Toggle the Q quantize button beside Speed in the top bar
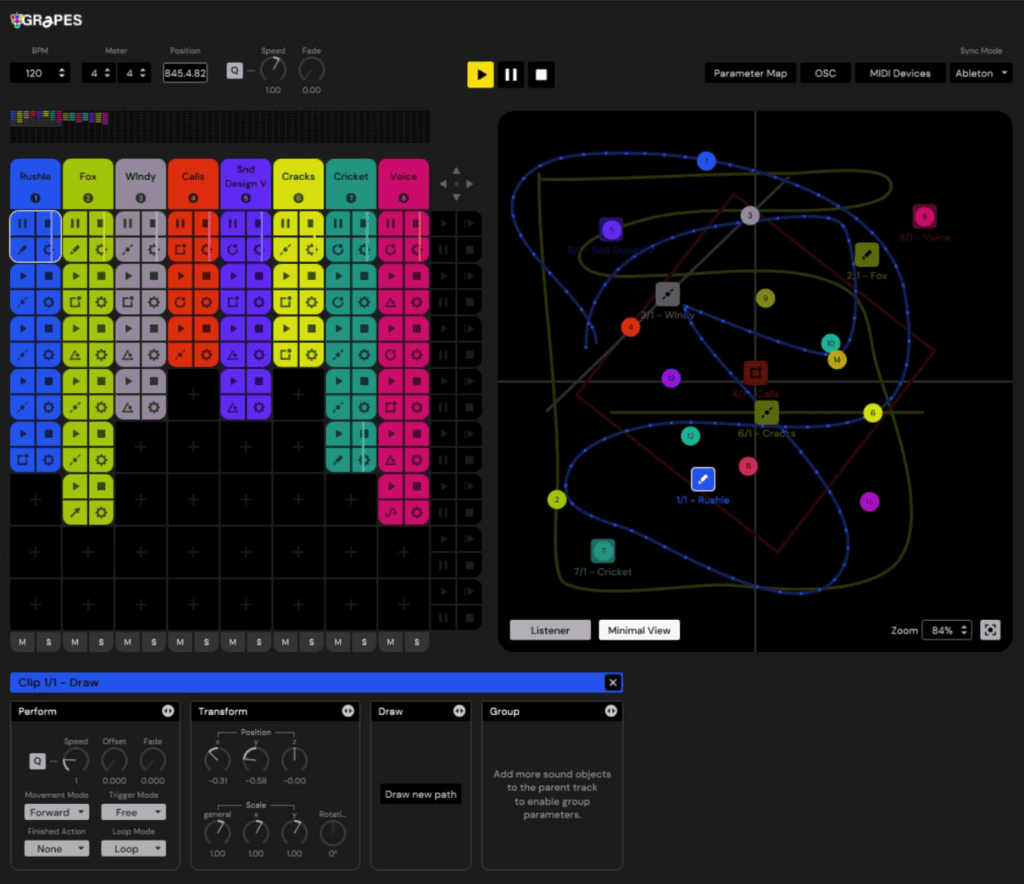The image size is (1024, 884). [234, 71]
